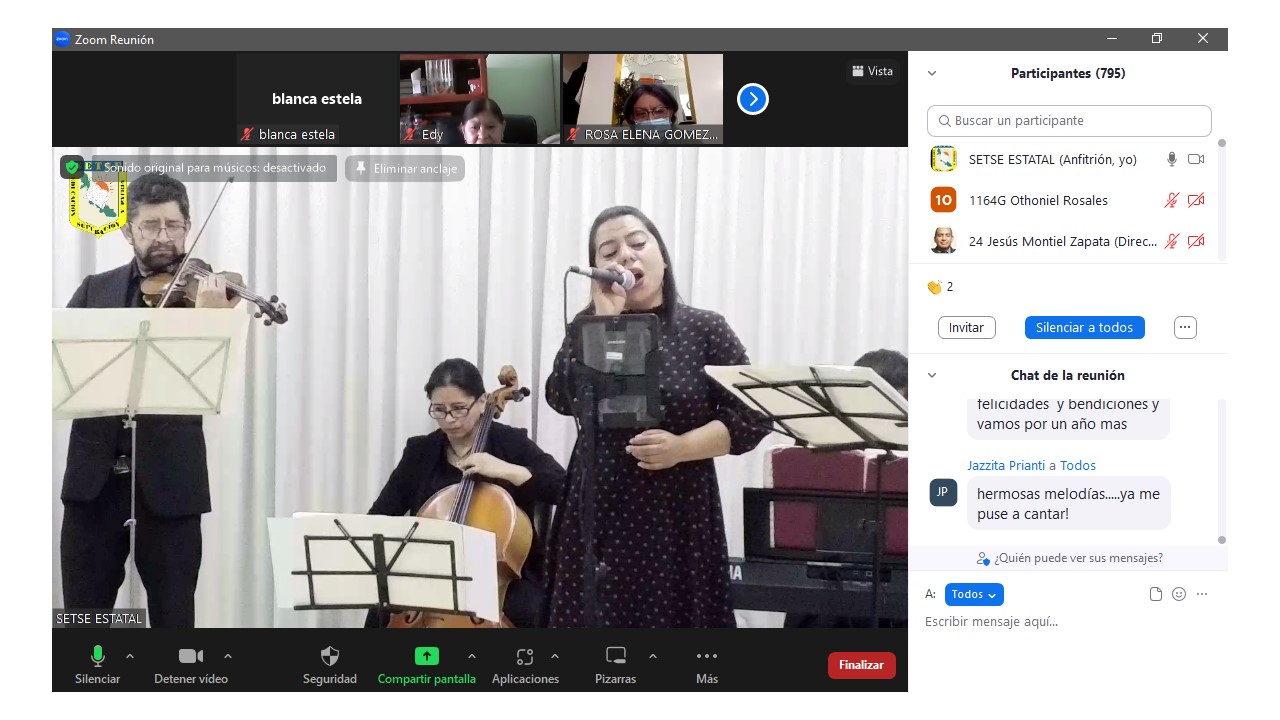1280x720 pixels.
Task: Open the Más three-dots menu
Action: click(x=707, y=656)
